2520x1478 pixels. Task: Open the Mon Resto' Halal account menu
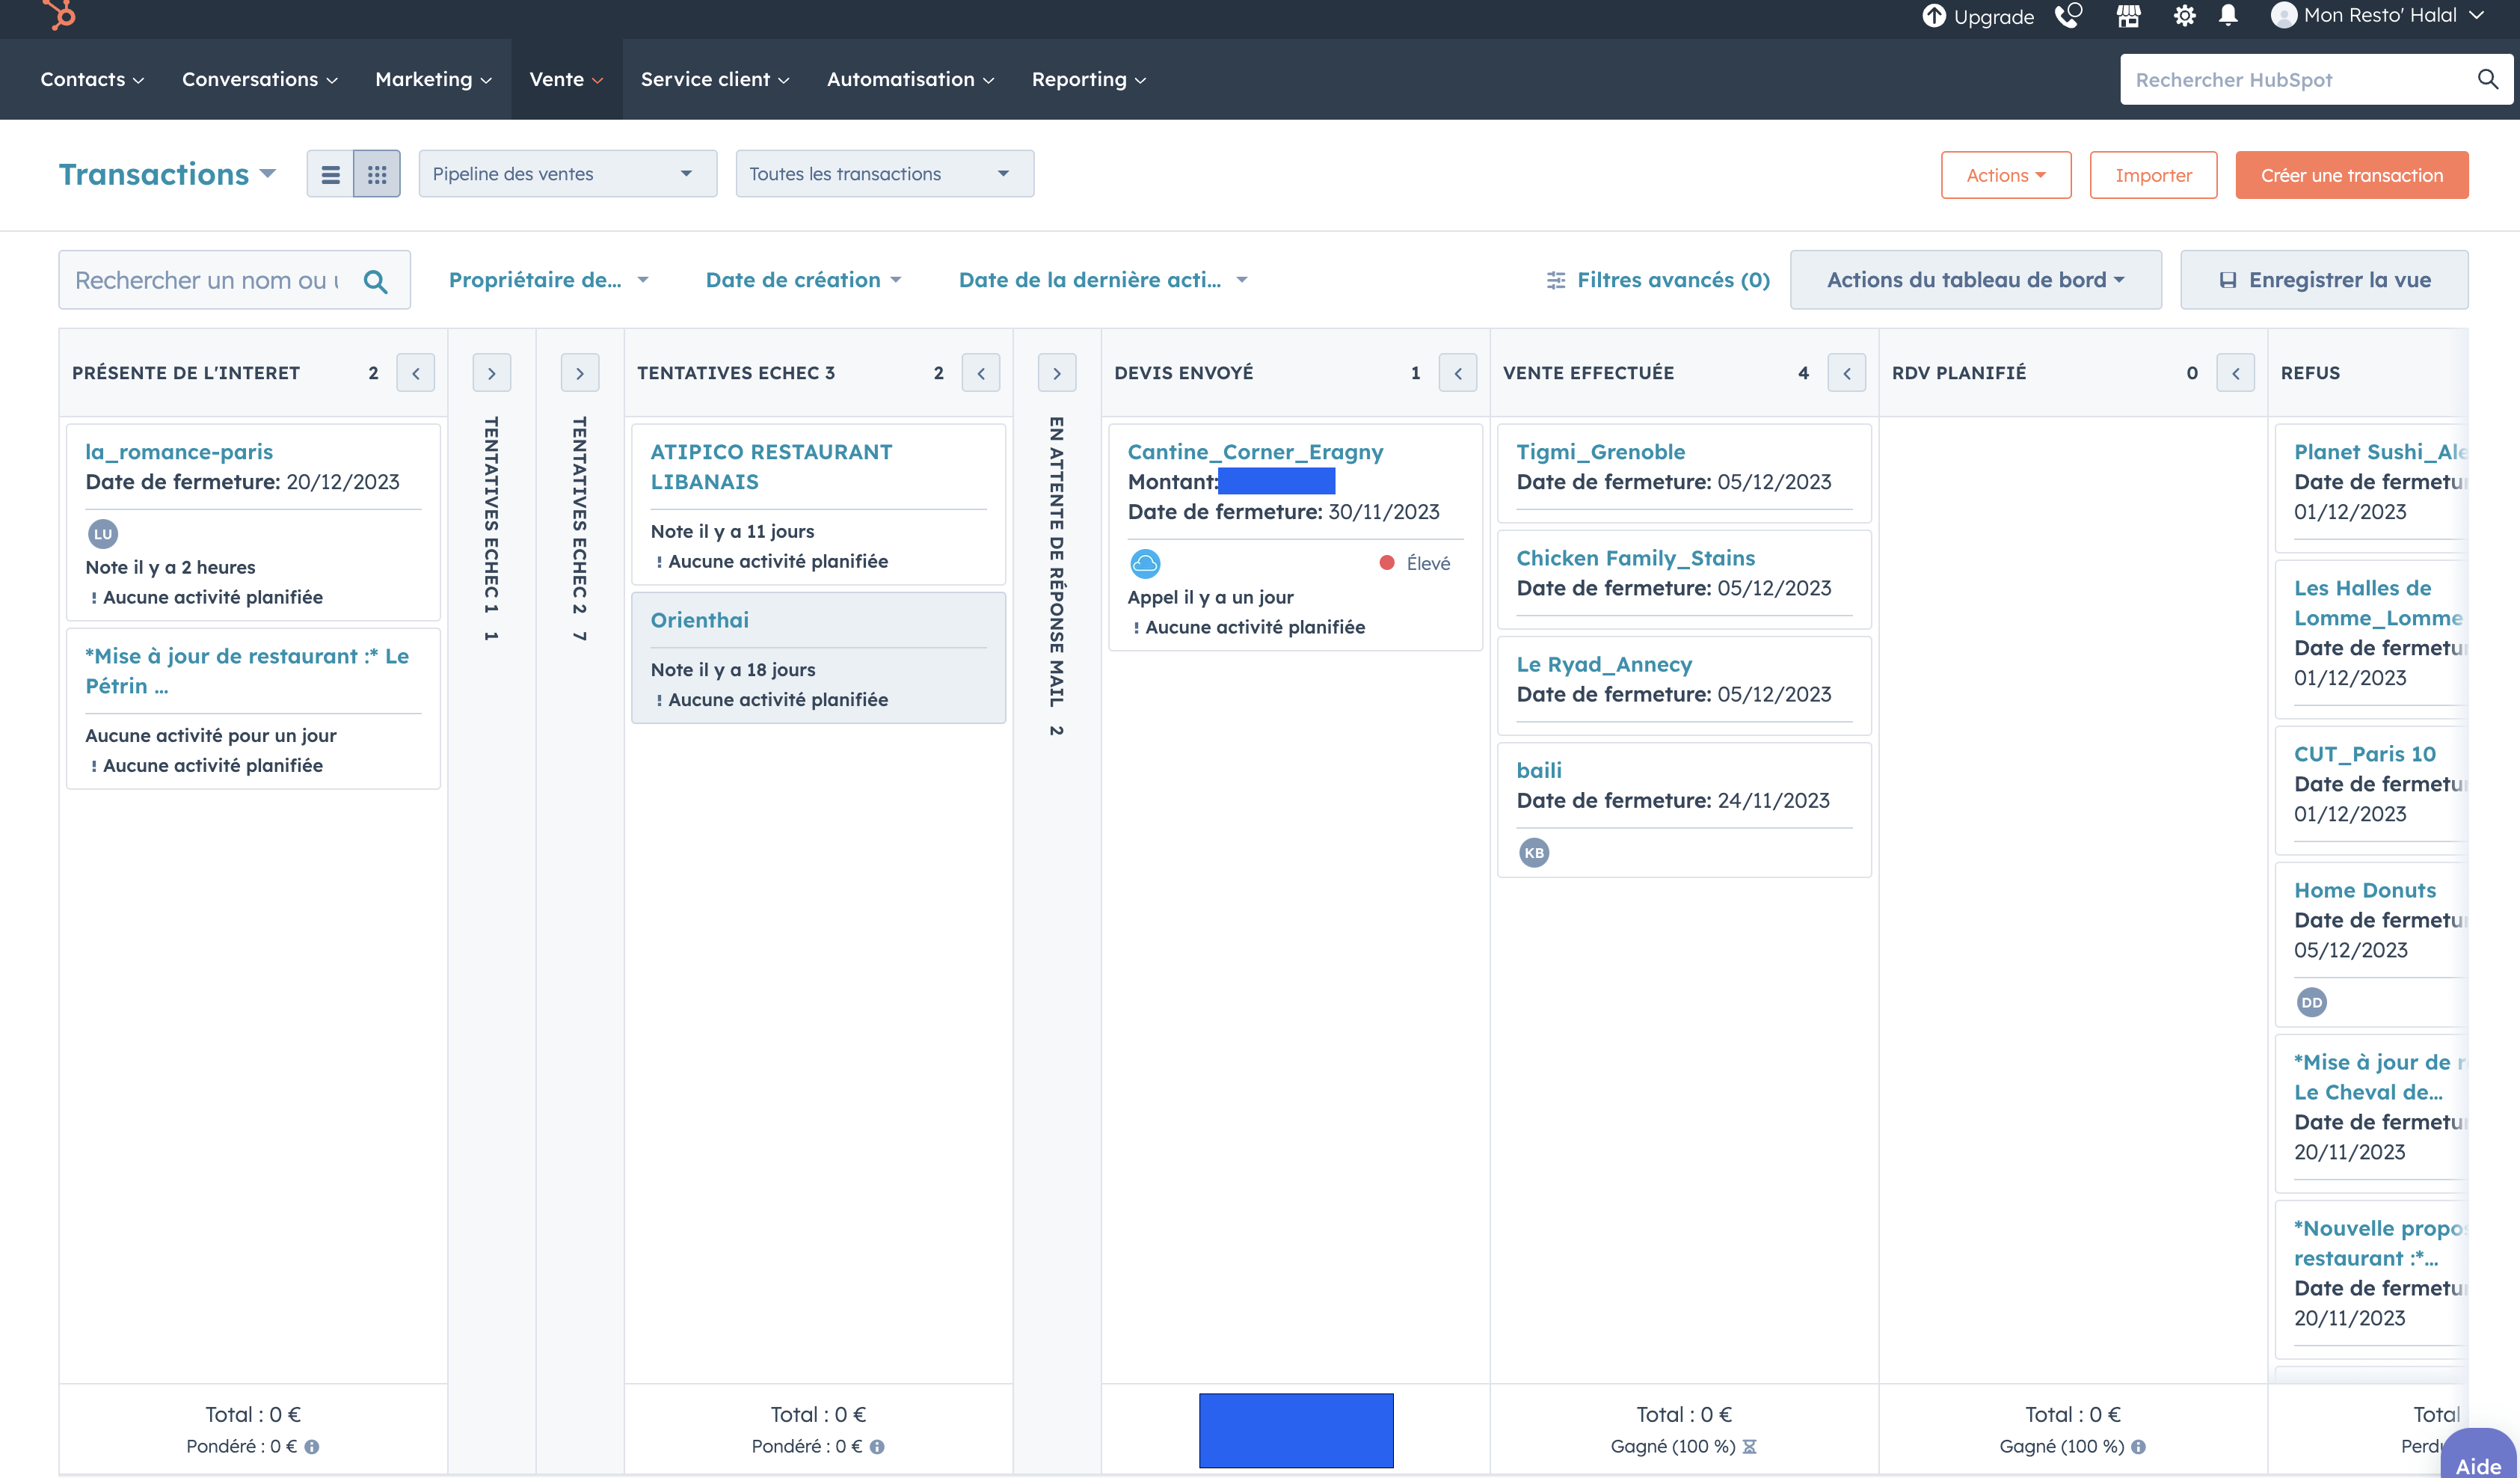pos(2378,16)
